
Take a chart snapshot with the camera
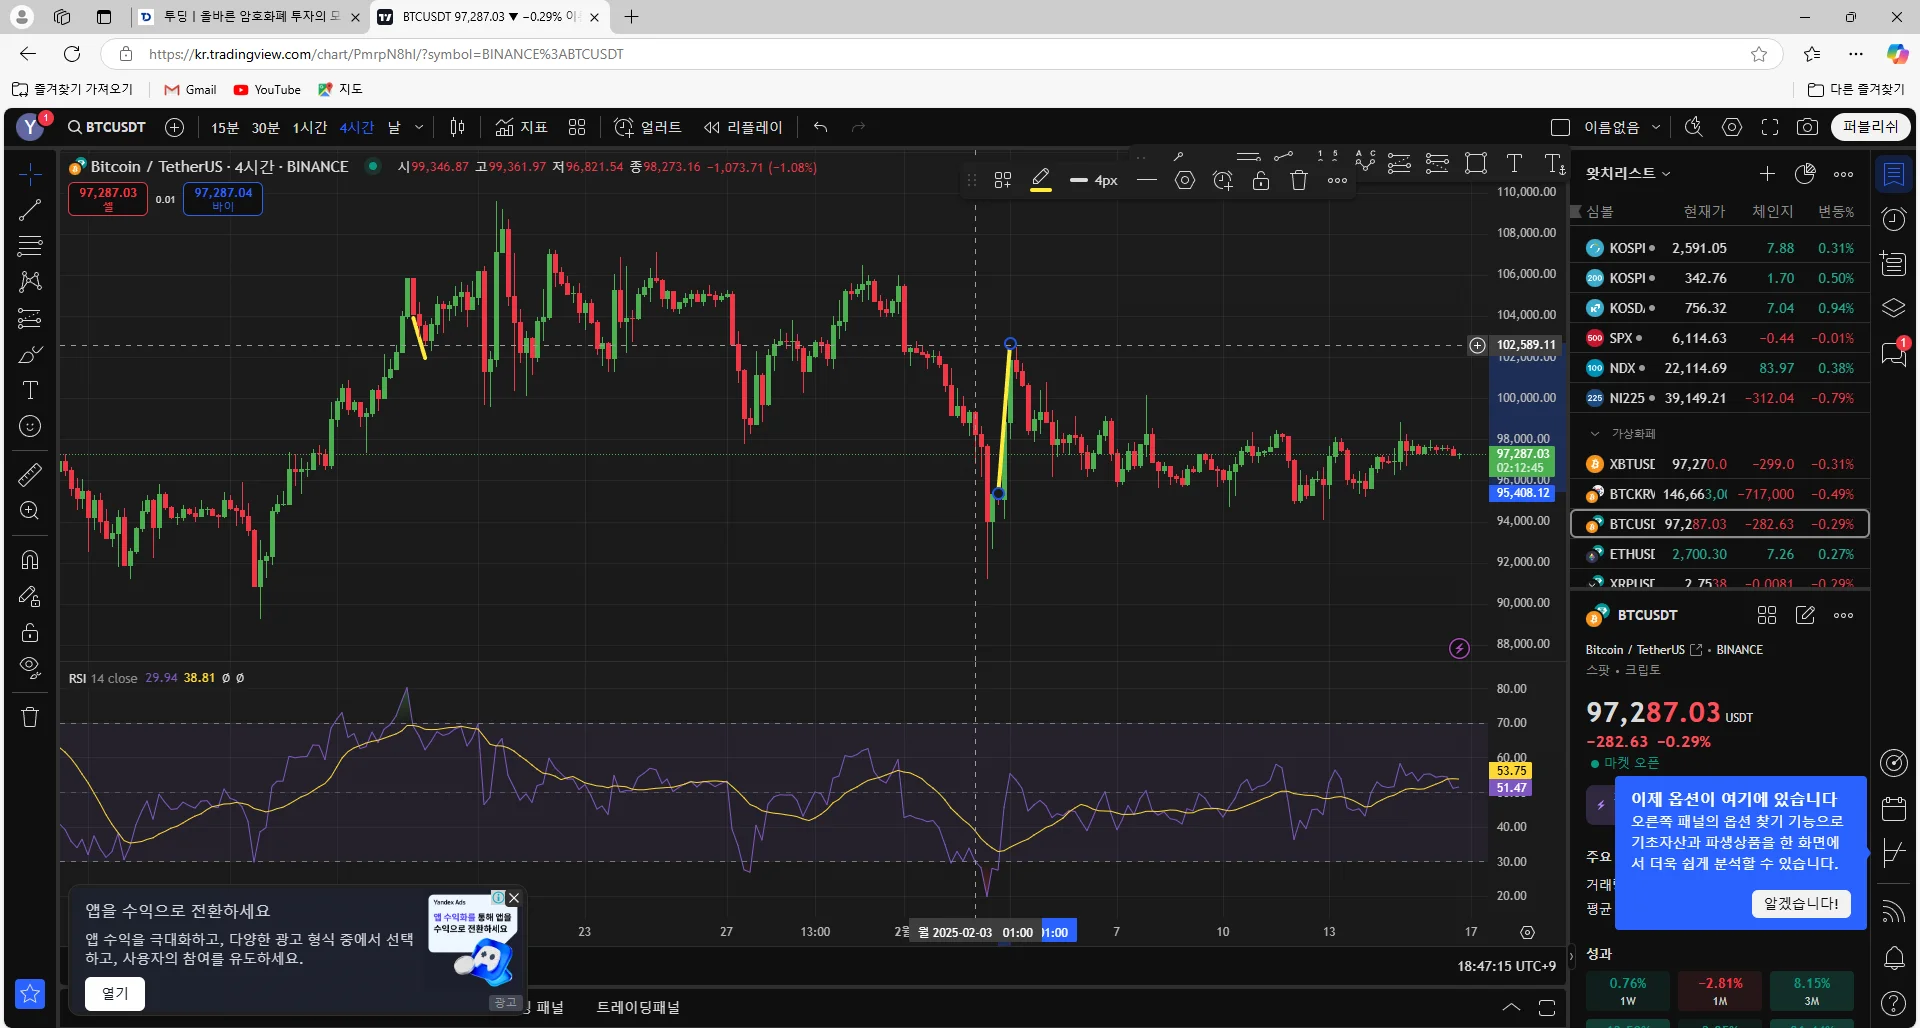(1807, 127)
